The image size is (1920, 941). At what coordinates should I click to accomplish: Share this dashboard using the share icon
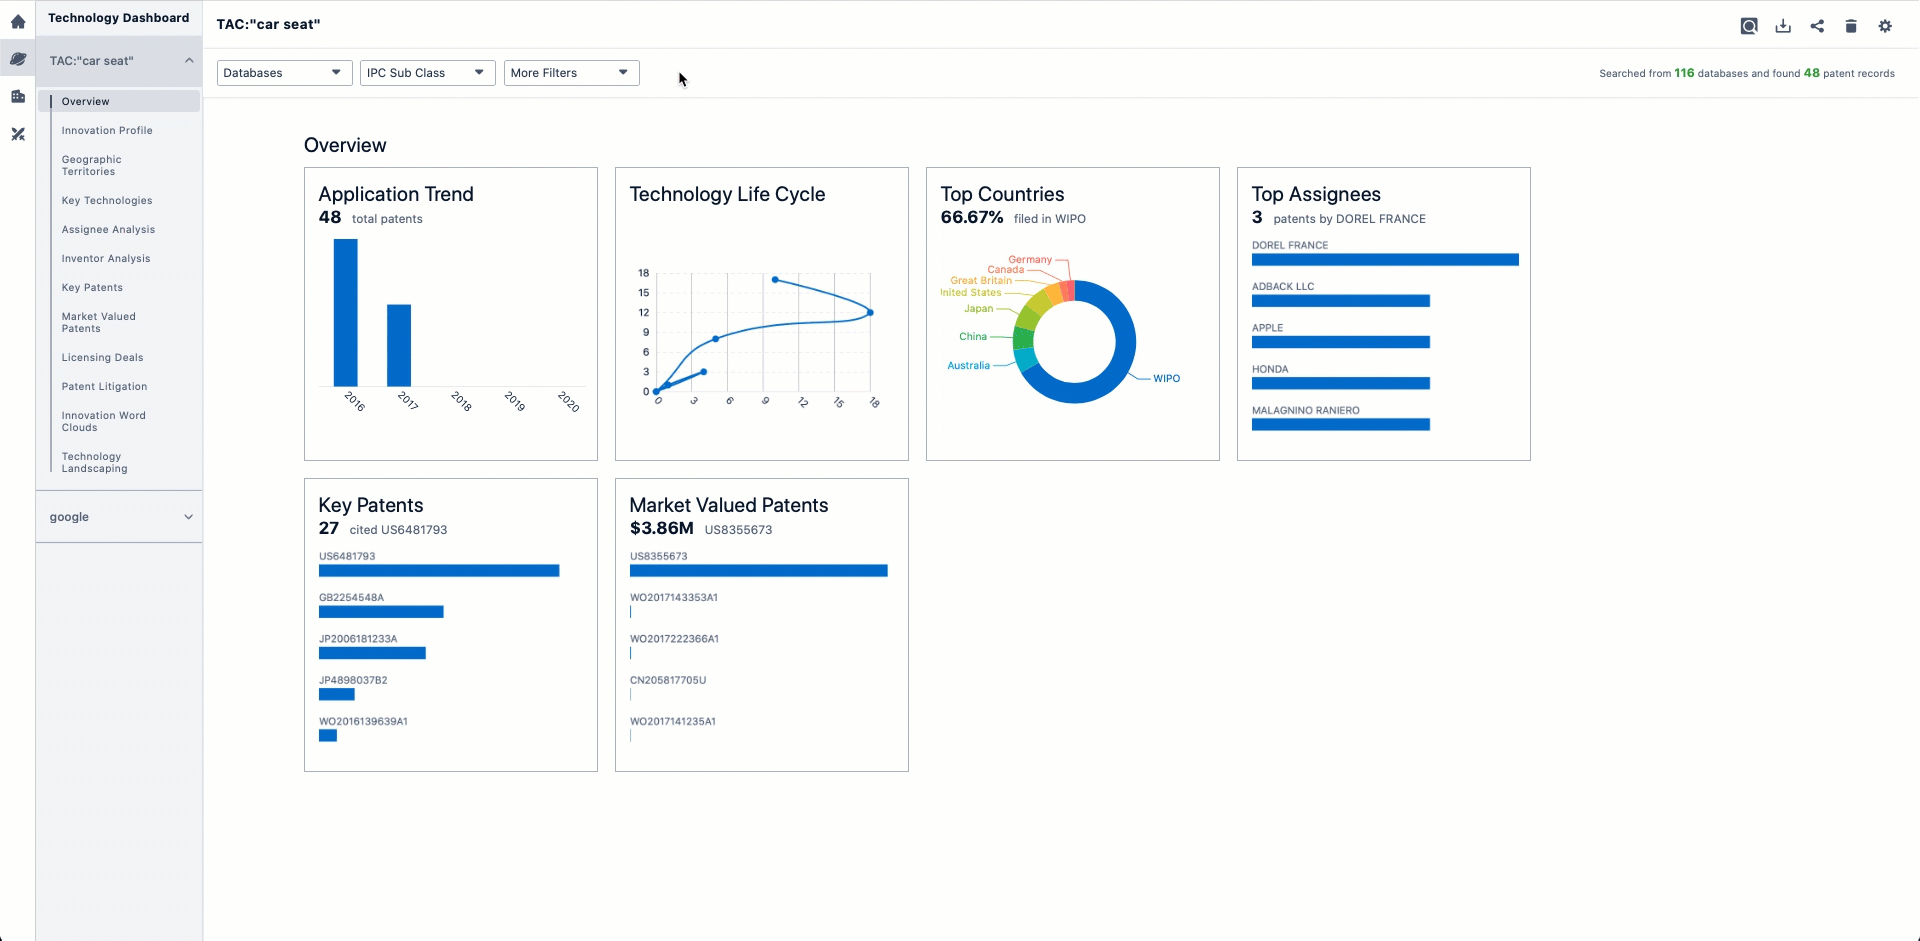pos(1816,26)
